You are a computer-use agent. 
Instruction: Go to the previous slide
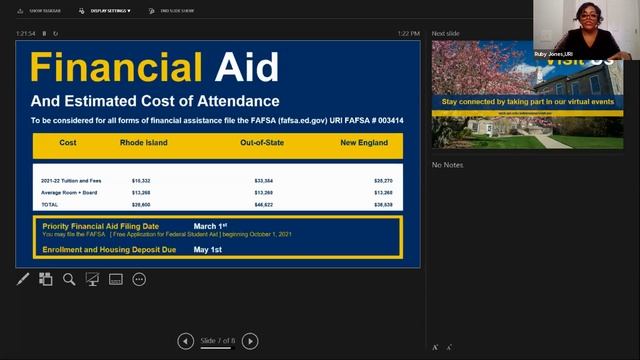(186, 341)
